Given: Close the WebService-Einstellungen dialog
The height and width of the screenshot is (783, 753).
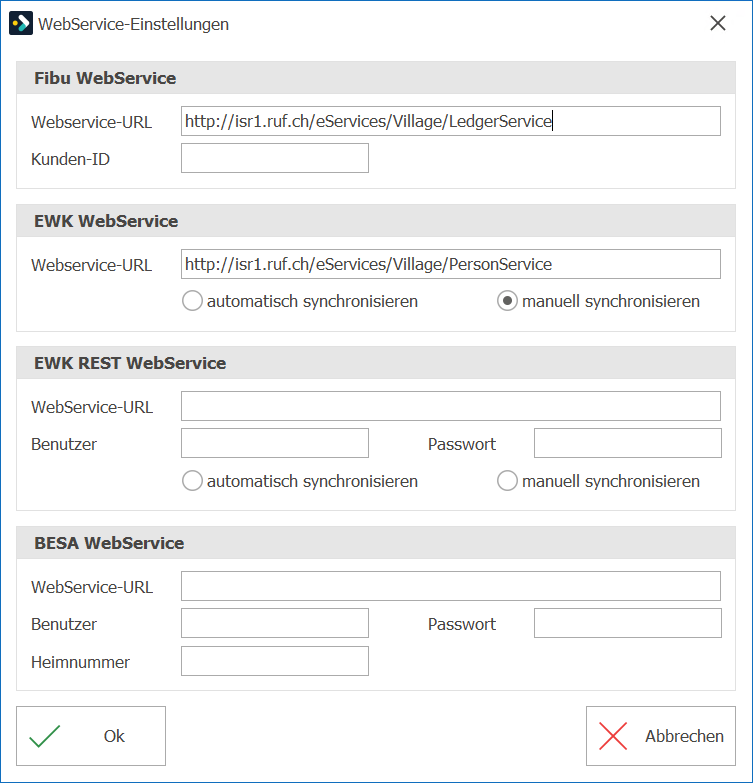Looking at the screenshot, I should (718, 23).
